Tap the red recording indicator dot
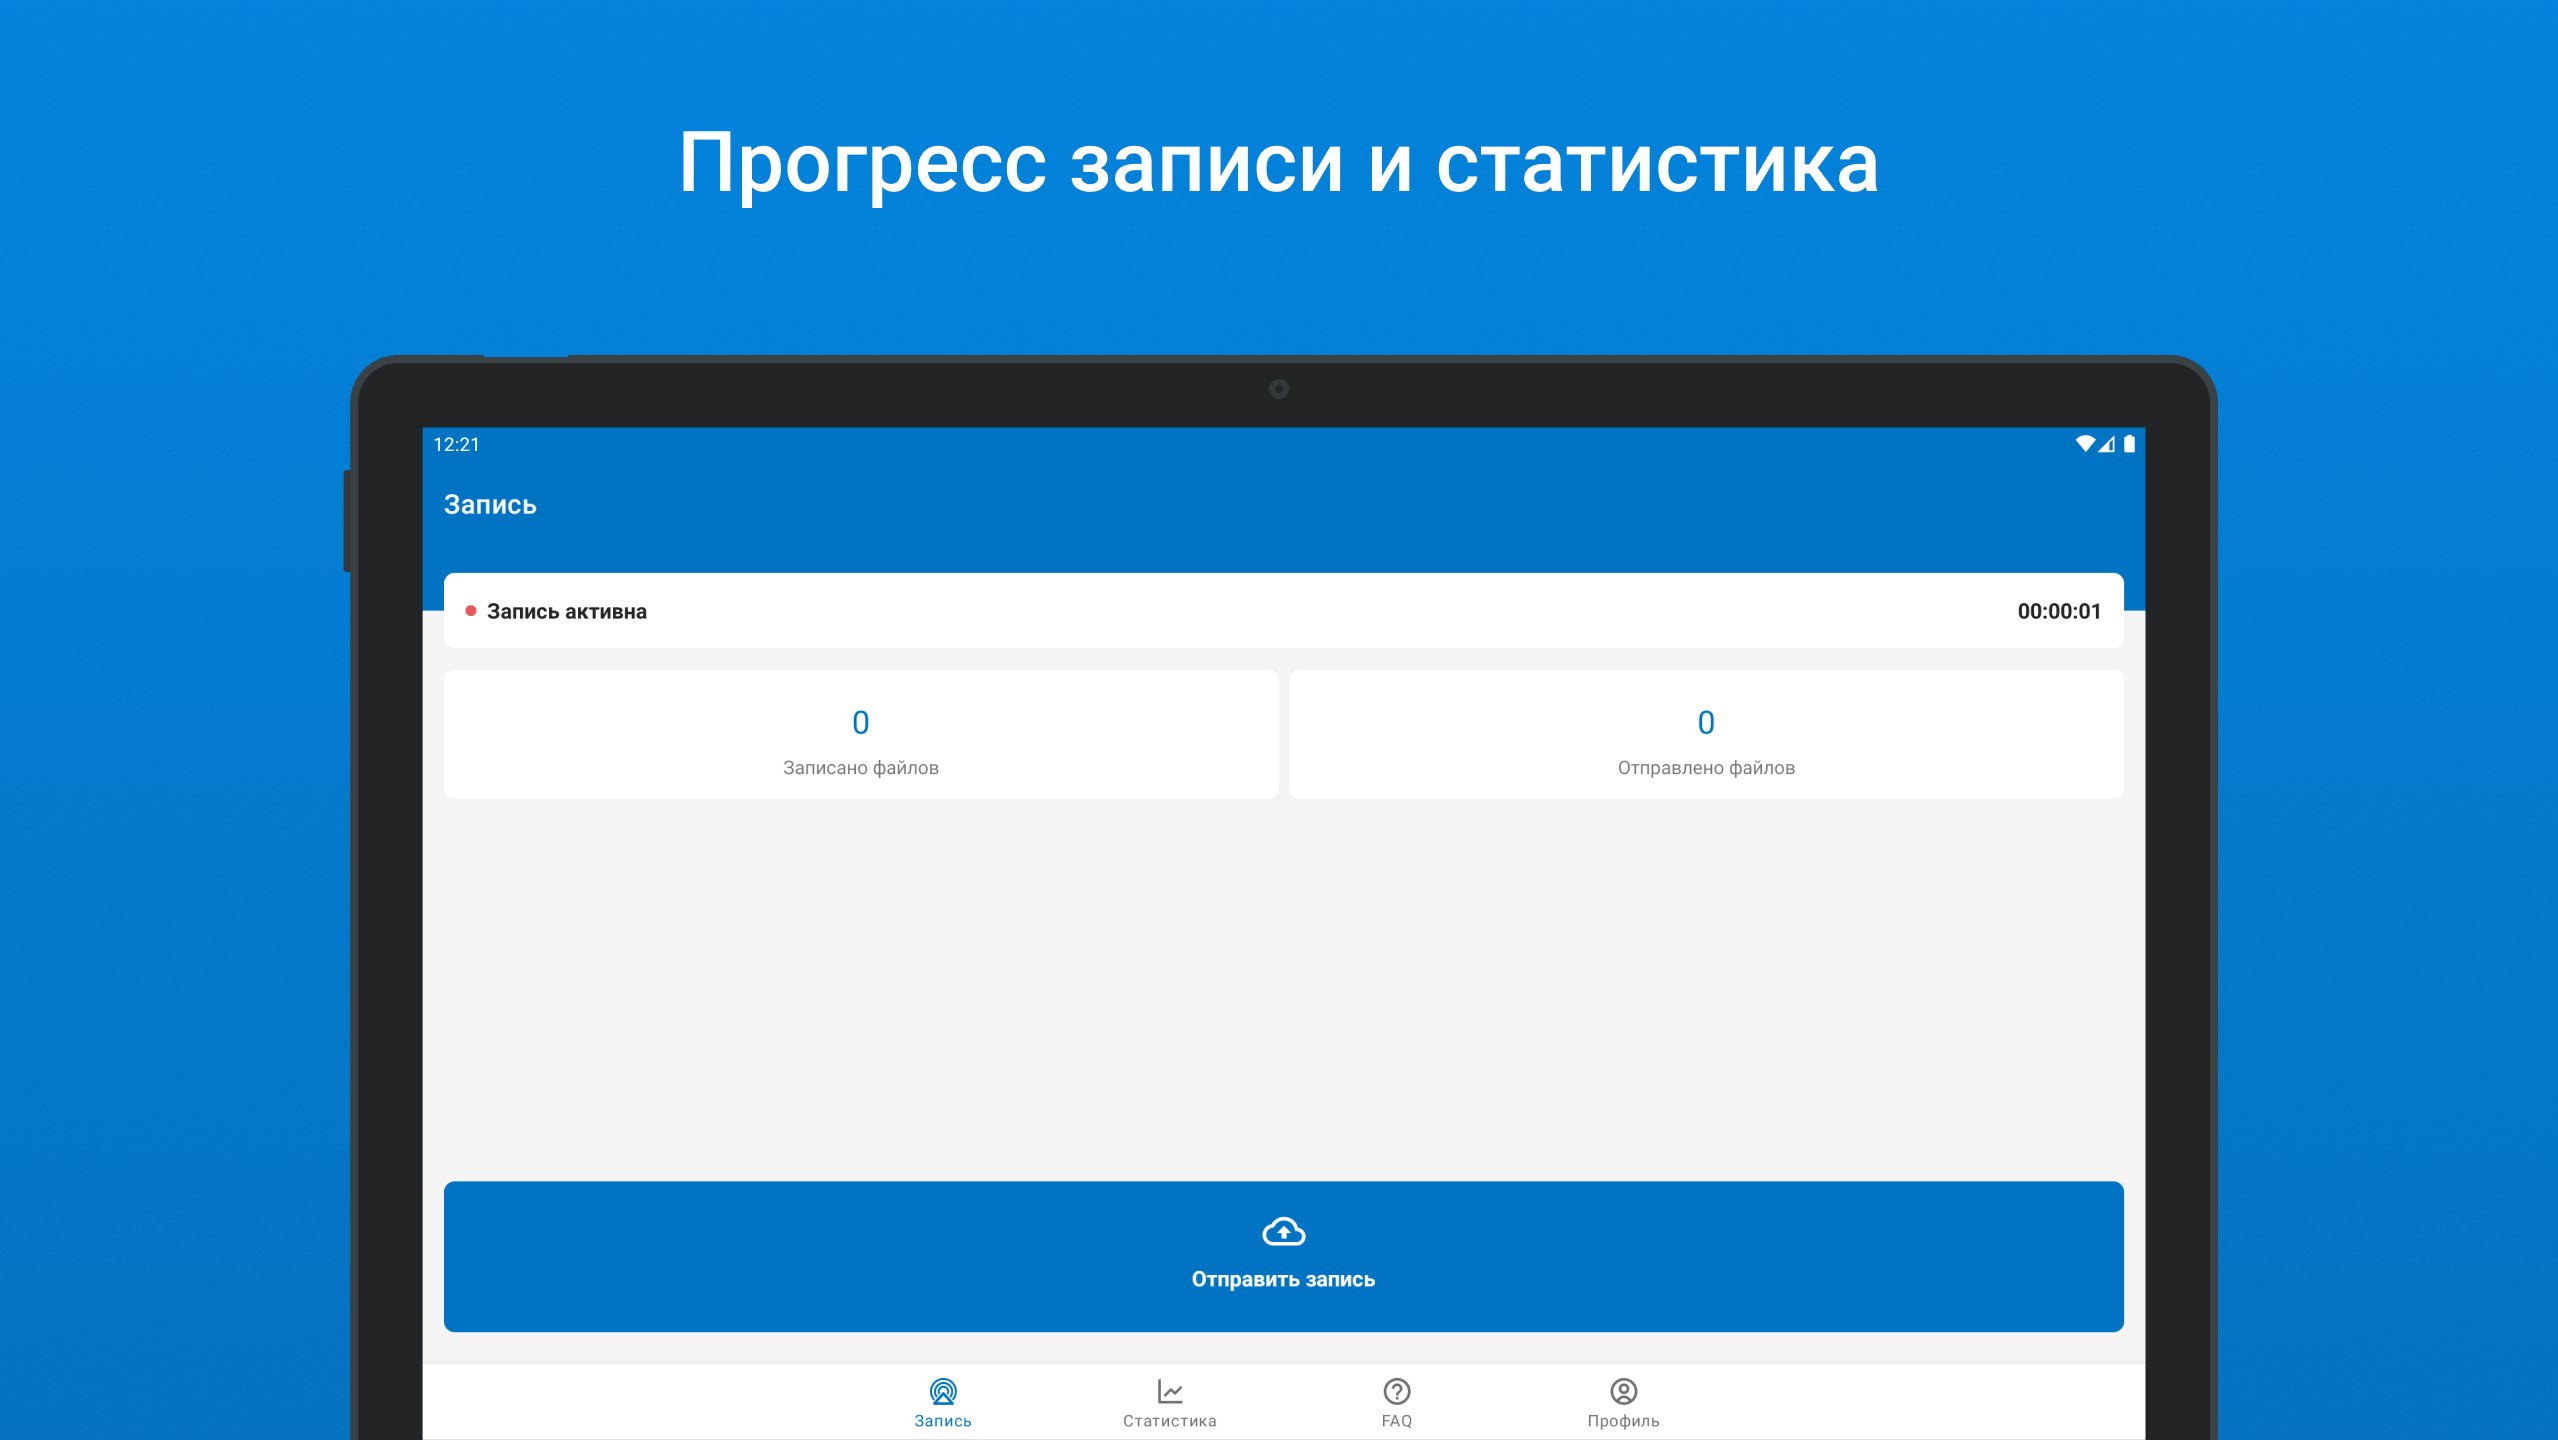Viewport: 2558px width, 1440px height. [x=470, y=611]
